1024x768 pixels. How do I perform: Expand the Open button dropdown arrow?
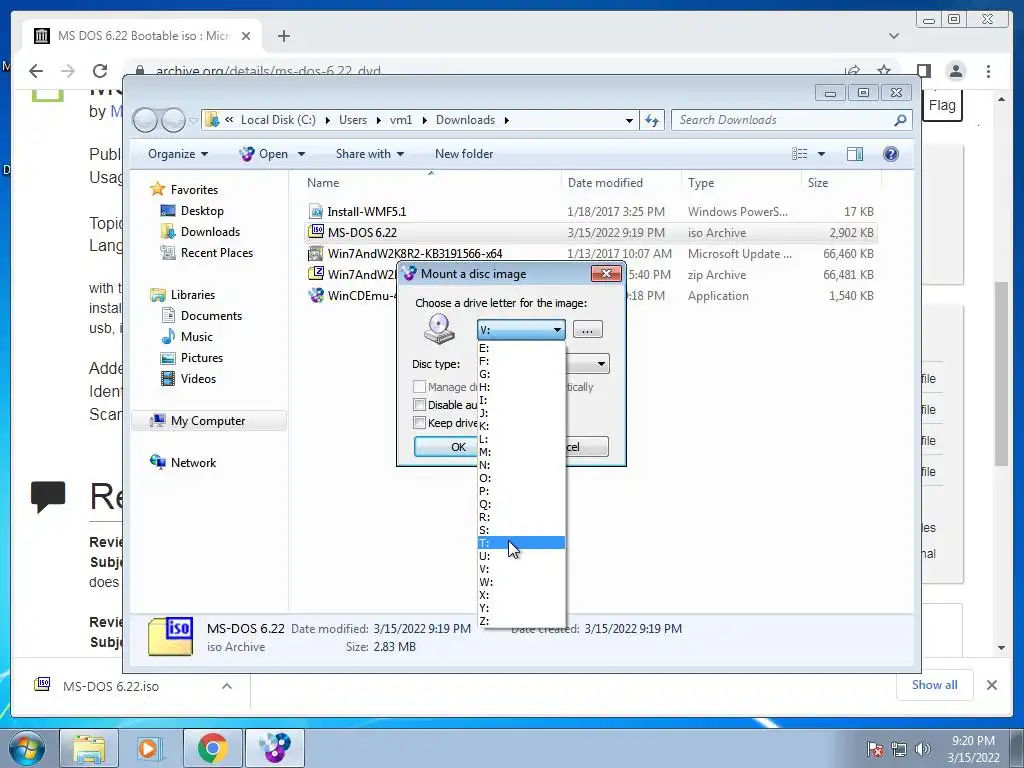pyautogui.click(x=301, y=154)
